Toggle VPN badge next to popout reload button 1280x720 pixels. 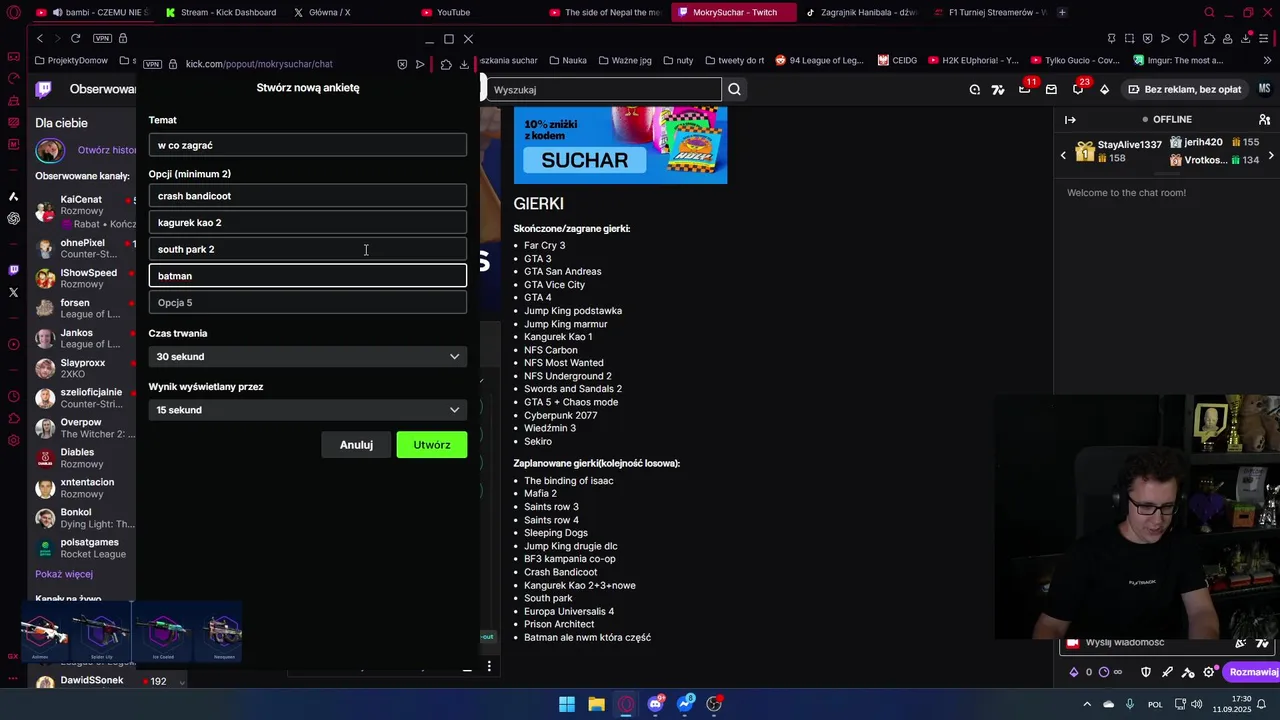point(102,38)
